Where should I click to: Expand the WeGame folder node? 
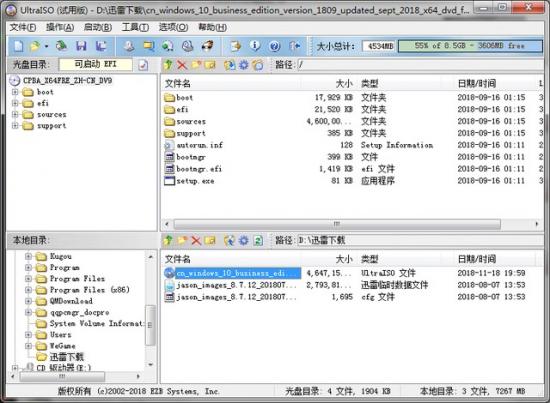click(x=28, y=346)
